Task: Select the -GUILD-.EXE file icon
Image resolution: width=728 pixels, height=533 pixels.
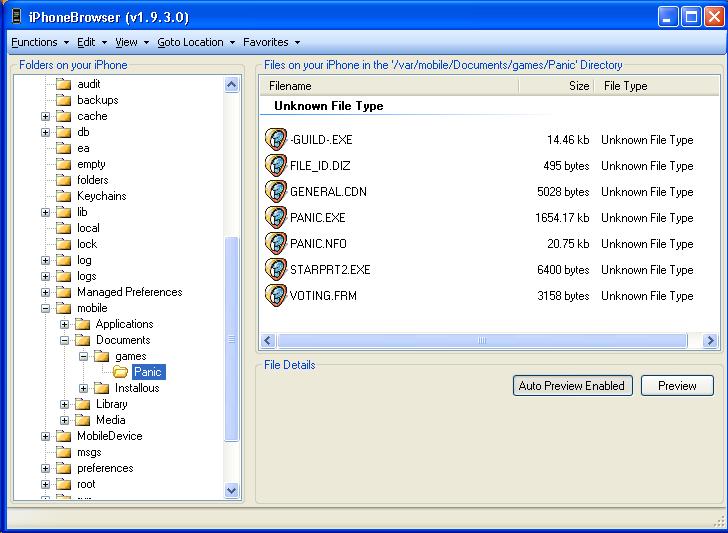Action: (276, 140)
